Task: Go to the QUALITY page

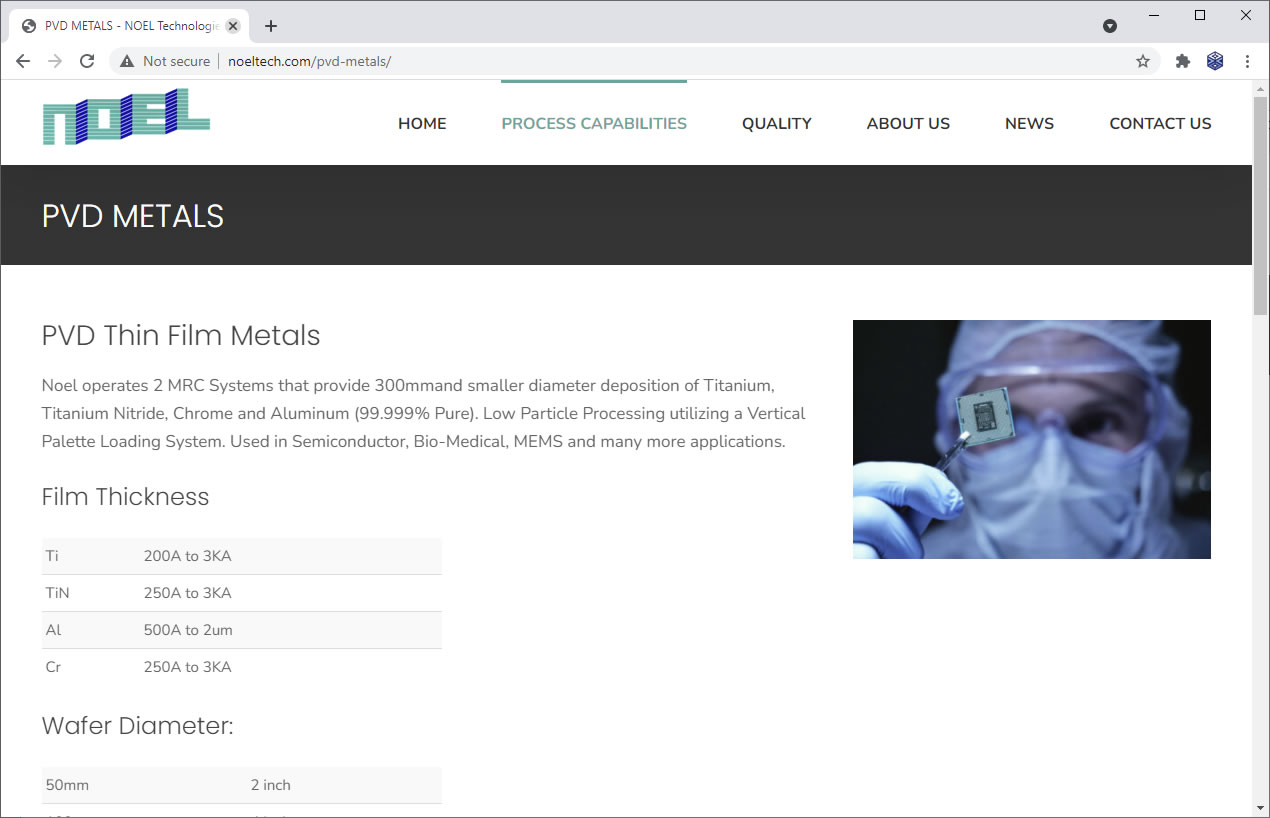Action: pos(776,124)
